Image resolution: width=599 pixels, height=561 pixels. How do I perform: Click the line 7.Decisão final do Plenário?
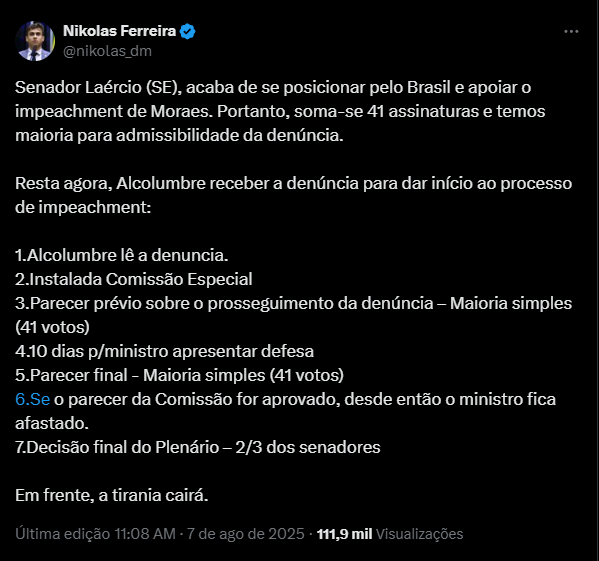tap(198, 447)
